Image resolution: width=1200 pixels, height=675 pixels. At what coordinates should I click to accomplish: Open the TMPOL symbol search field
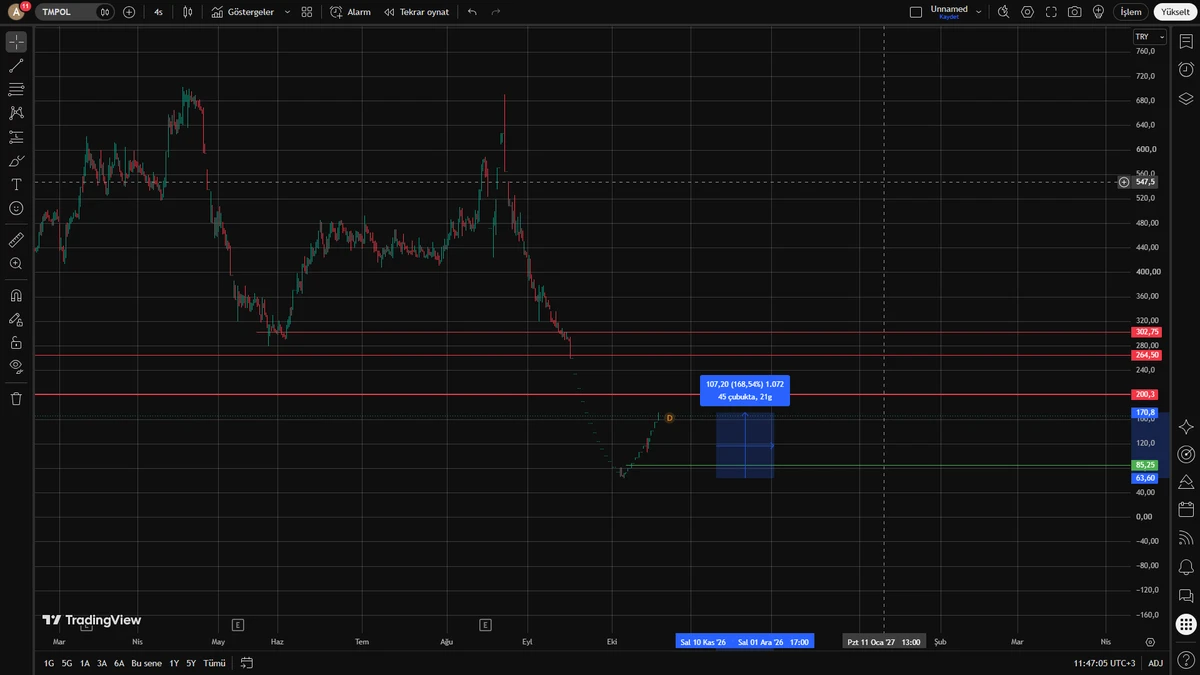tap(65, 12)
